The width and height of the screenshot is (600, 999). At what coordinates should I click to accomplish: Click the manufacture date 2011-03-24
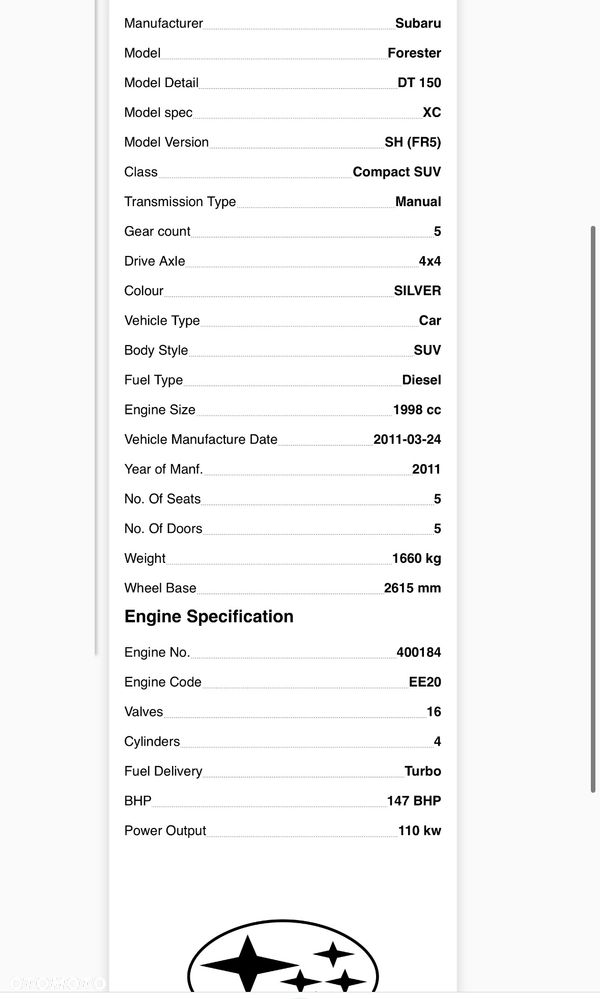point(407,439)
